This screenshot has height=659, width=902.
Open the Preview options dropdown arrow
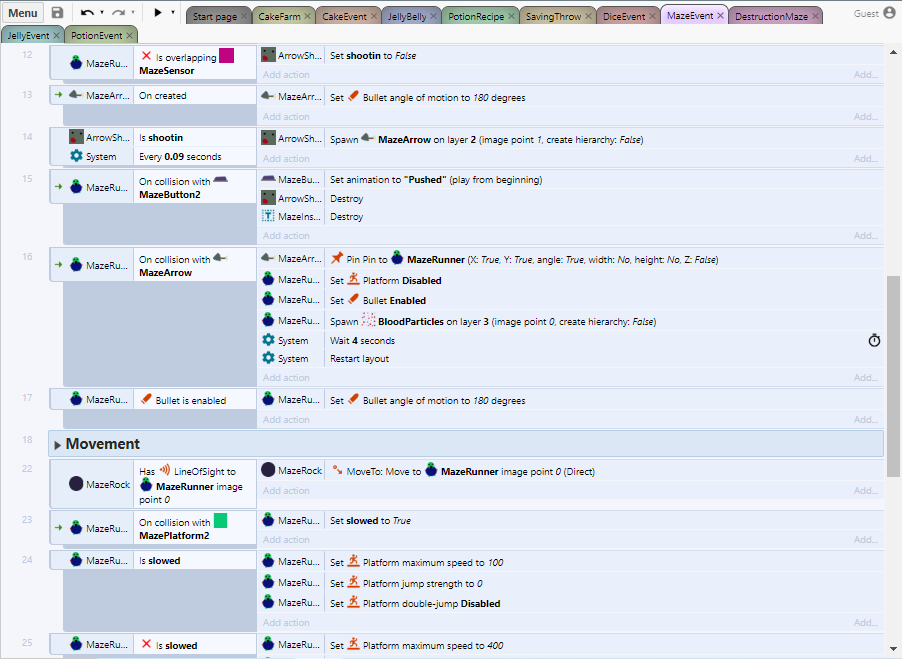173,13
